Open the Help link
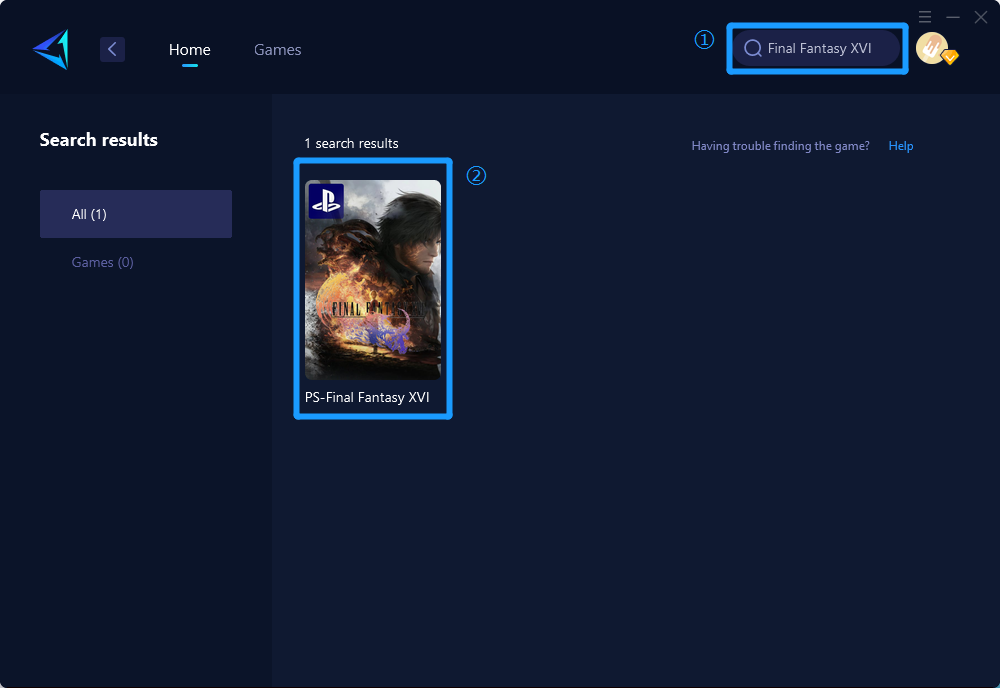This screenshot has width=1000, height=688. [x=901, y=146]
